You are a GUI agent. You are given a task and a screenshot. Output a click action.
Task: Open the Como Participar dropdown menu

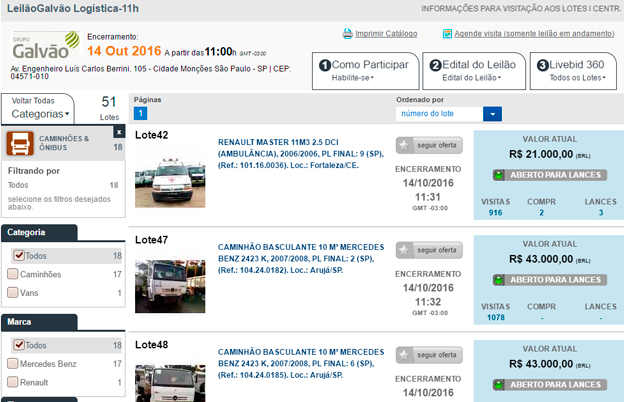click(364, 71)
